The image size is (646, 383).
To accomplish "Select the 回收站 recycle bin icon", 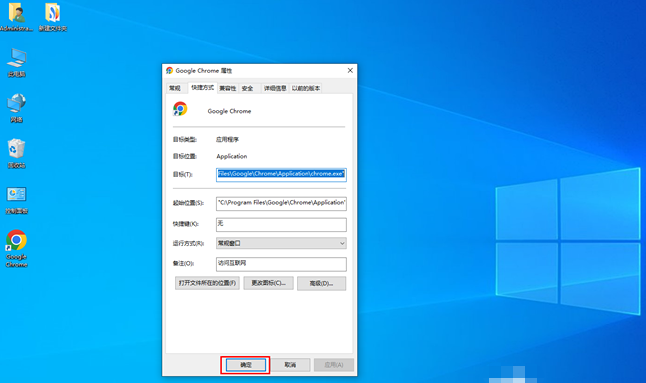I will (x=16, y=154).
